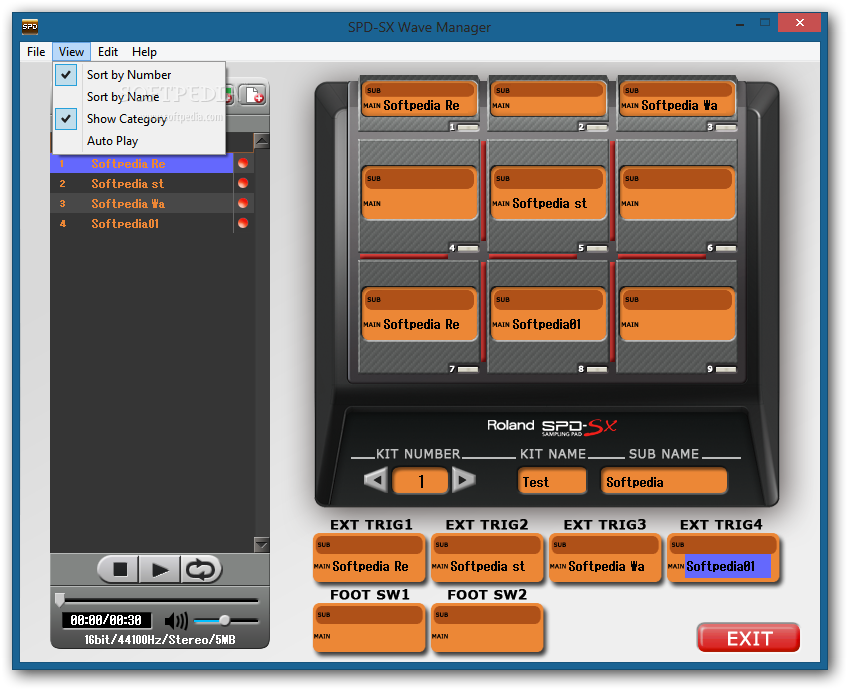Click the volume slider knob
This screenshot has height=690, width=848.
click(x=224, y=620)
